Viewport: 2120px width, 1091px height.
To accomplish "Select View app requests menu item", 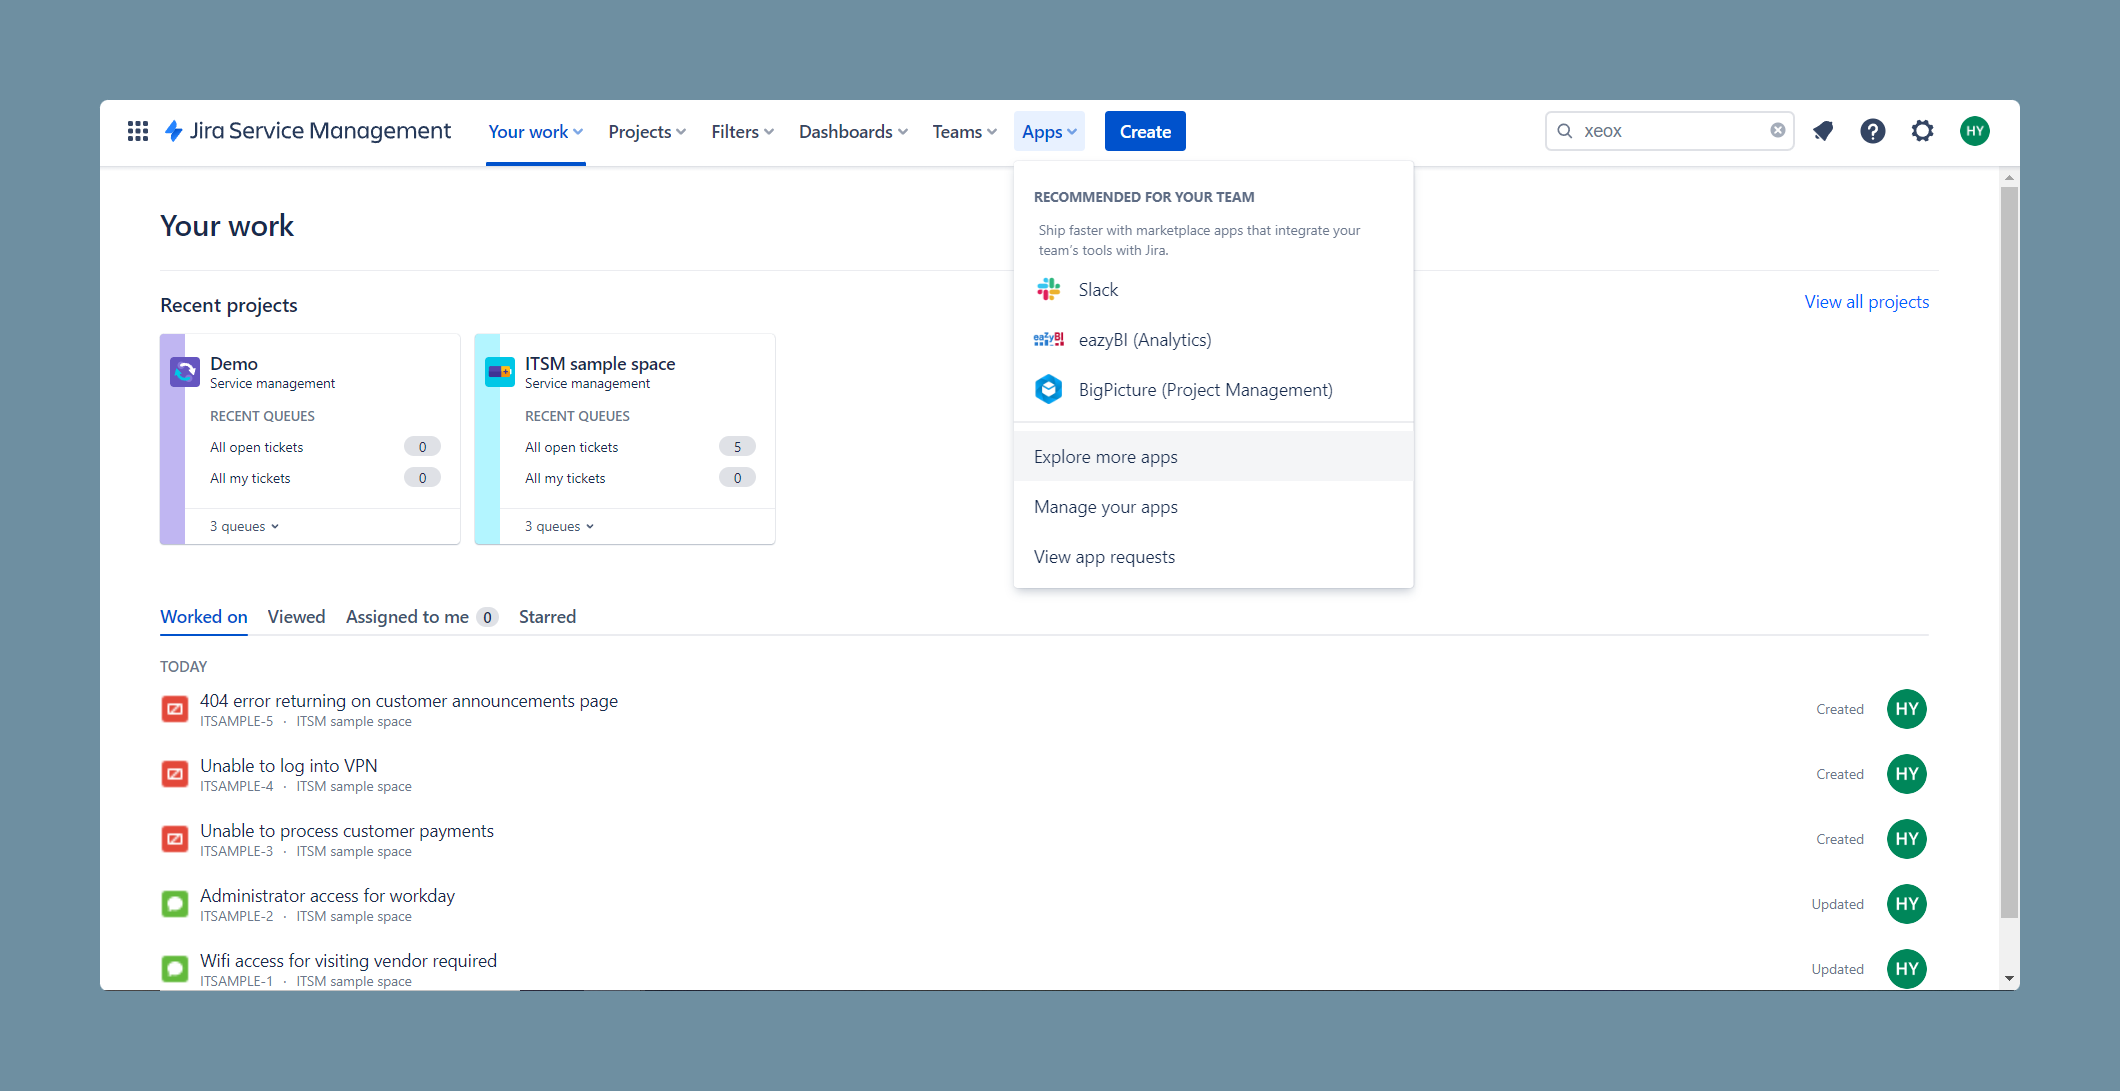I will [x=1213, y=557].
